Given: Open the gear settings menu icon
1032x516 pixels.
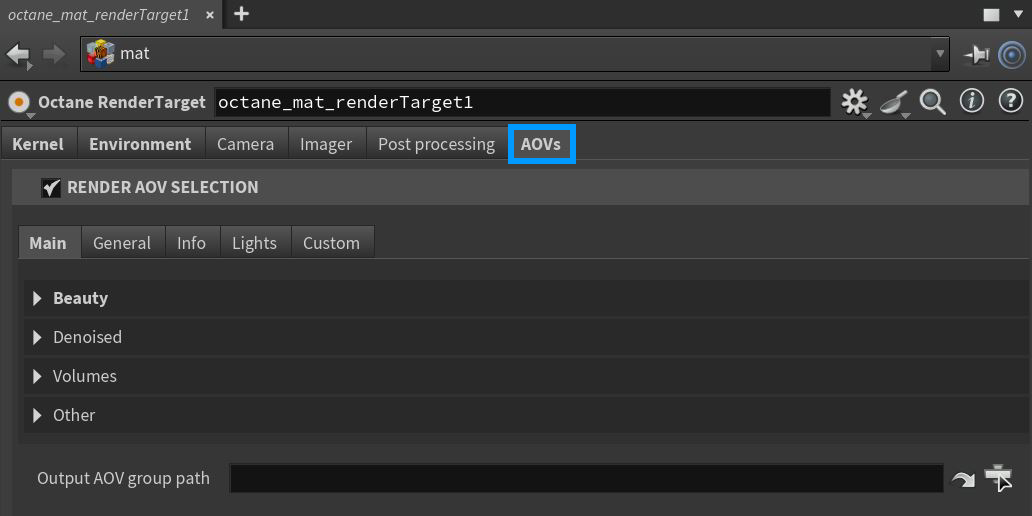Looking at the screenshot, I should point(854,102).
